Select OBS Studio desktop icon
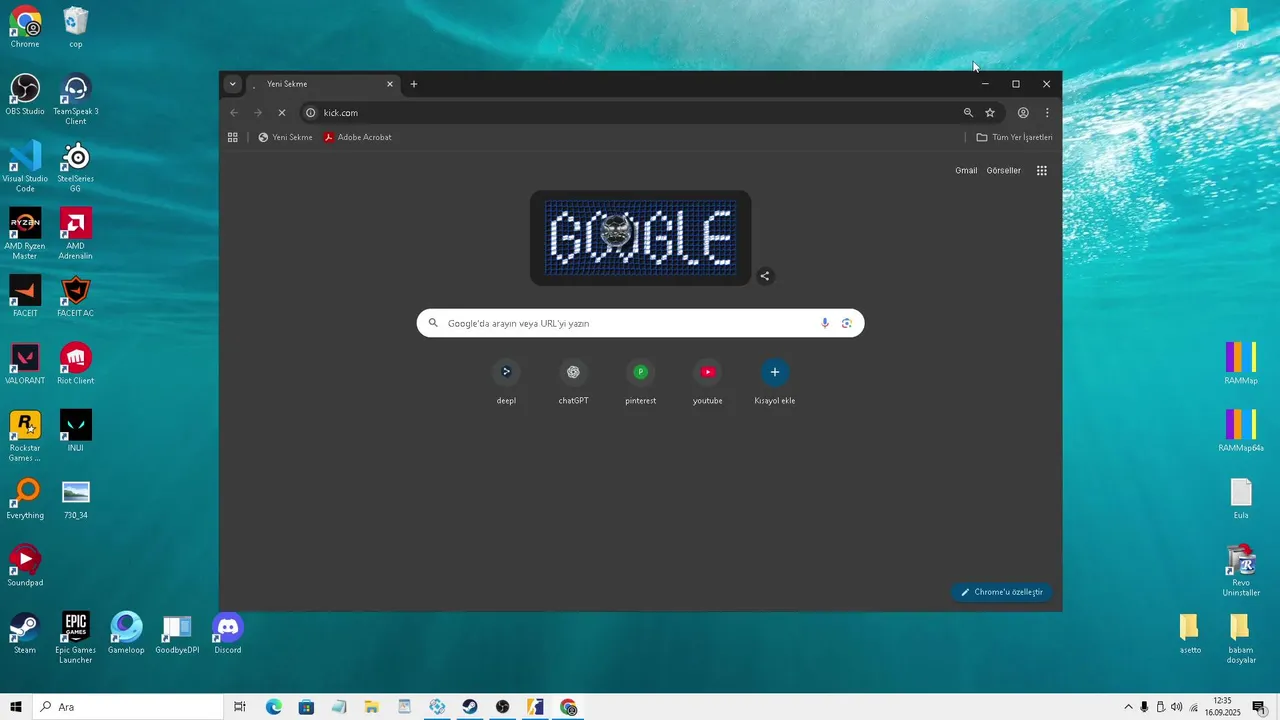Image resolution: width=1280 pixels, height=720 pixels. point(25,95)
